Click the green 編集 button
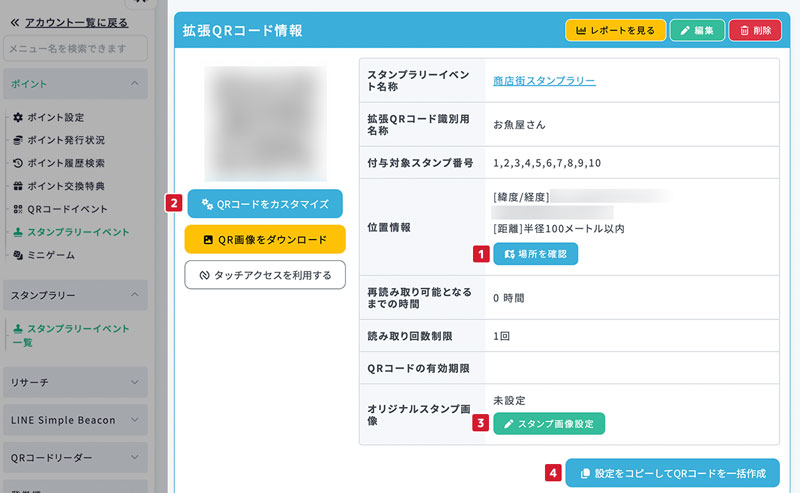Image resolution: width=800 pixels, height=493 pixels. tap(697, 30)
